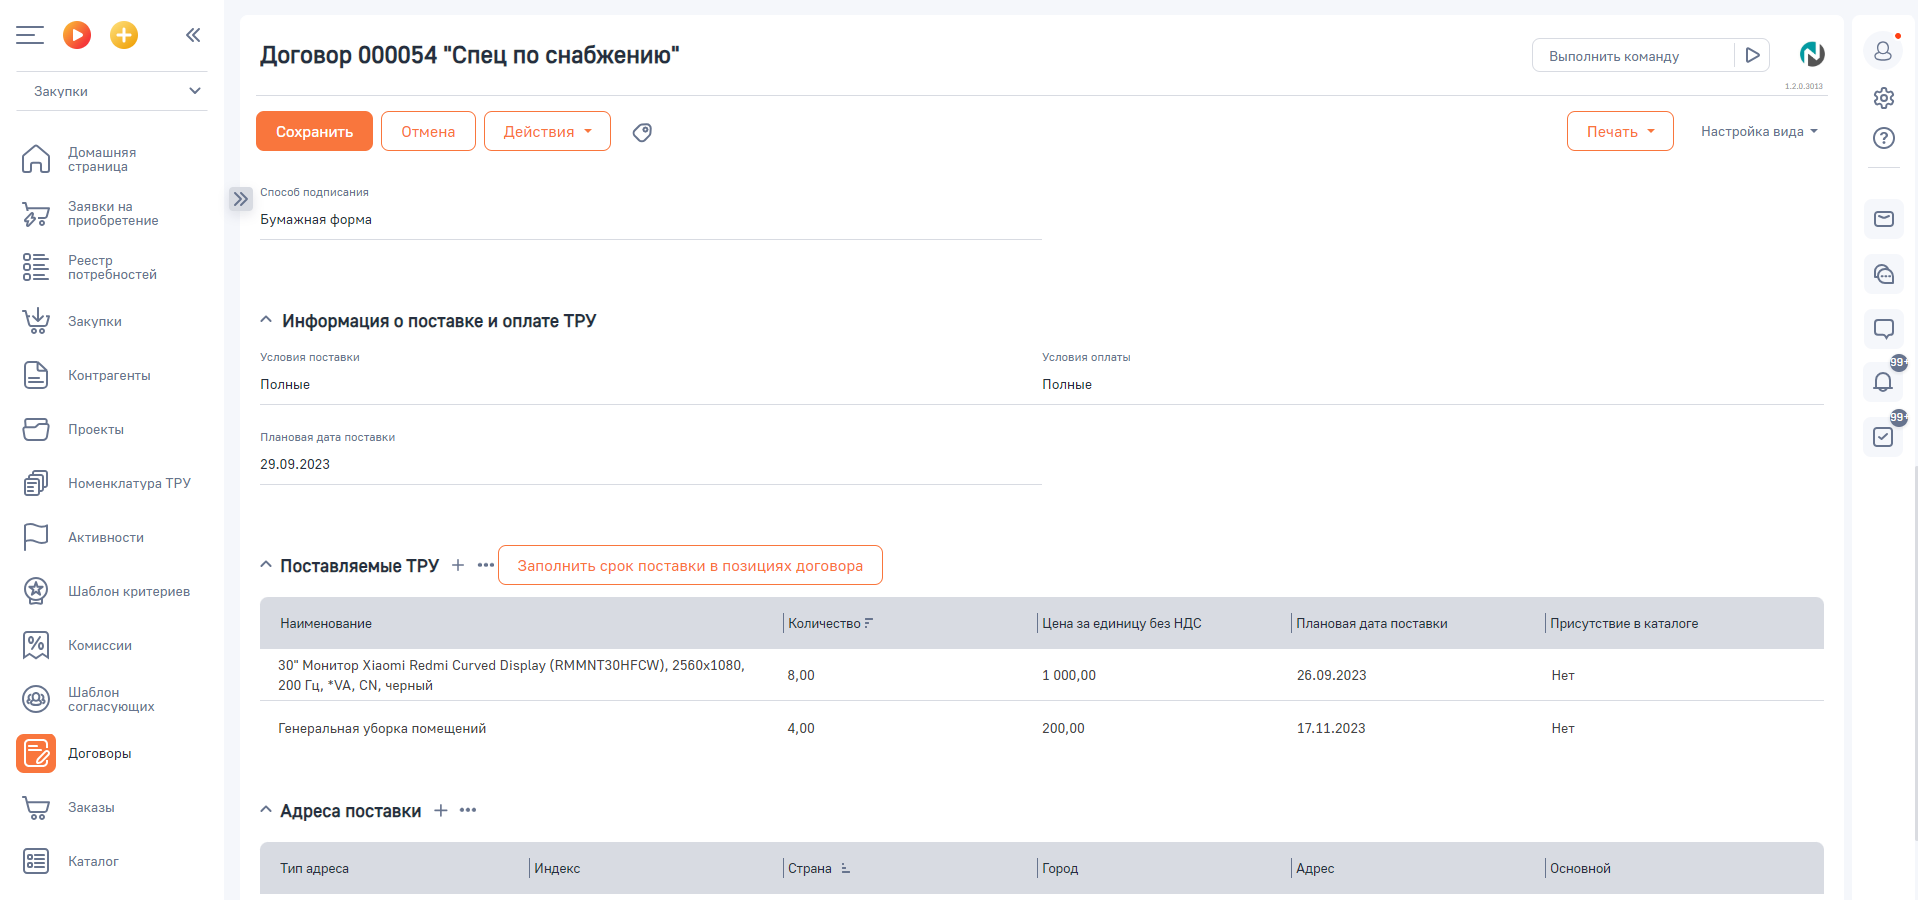The width and height of the screenshot is (1918, 900).
Task: Collapse Адреса поставки section
Action: point(266,810)
